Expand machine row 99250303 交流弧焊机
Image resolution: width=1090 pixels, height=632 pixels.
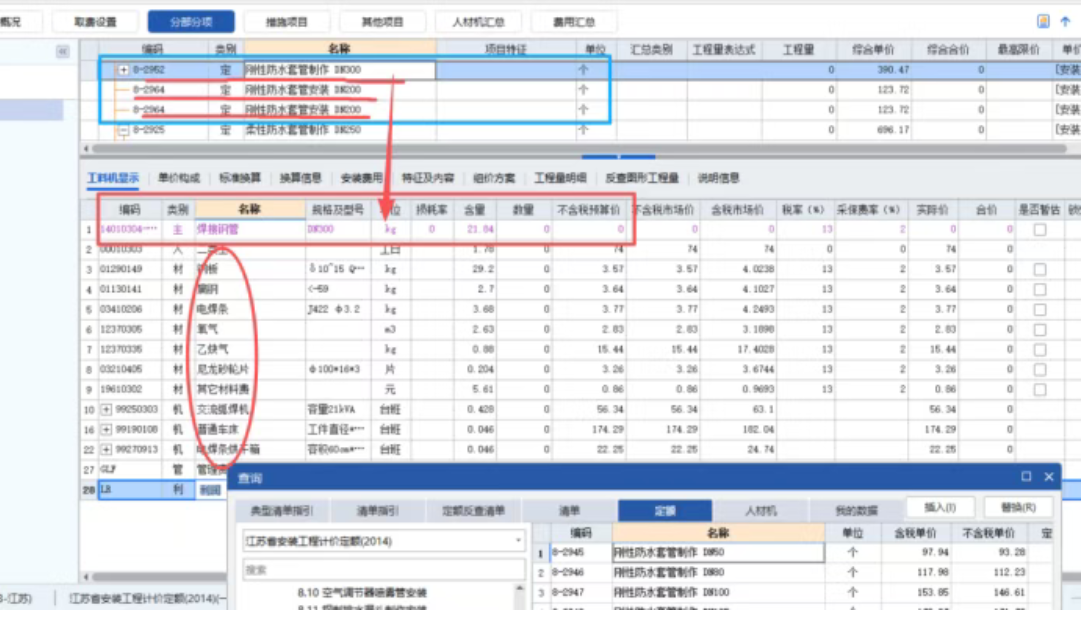(x=106, y=409)
